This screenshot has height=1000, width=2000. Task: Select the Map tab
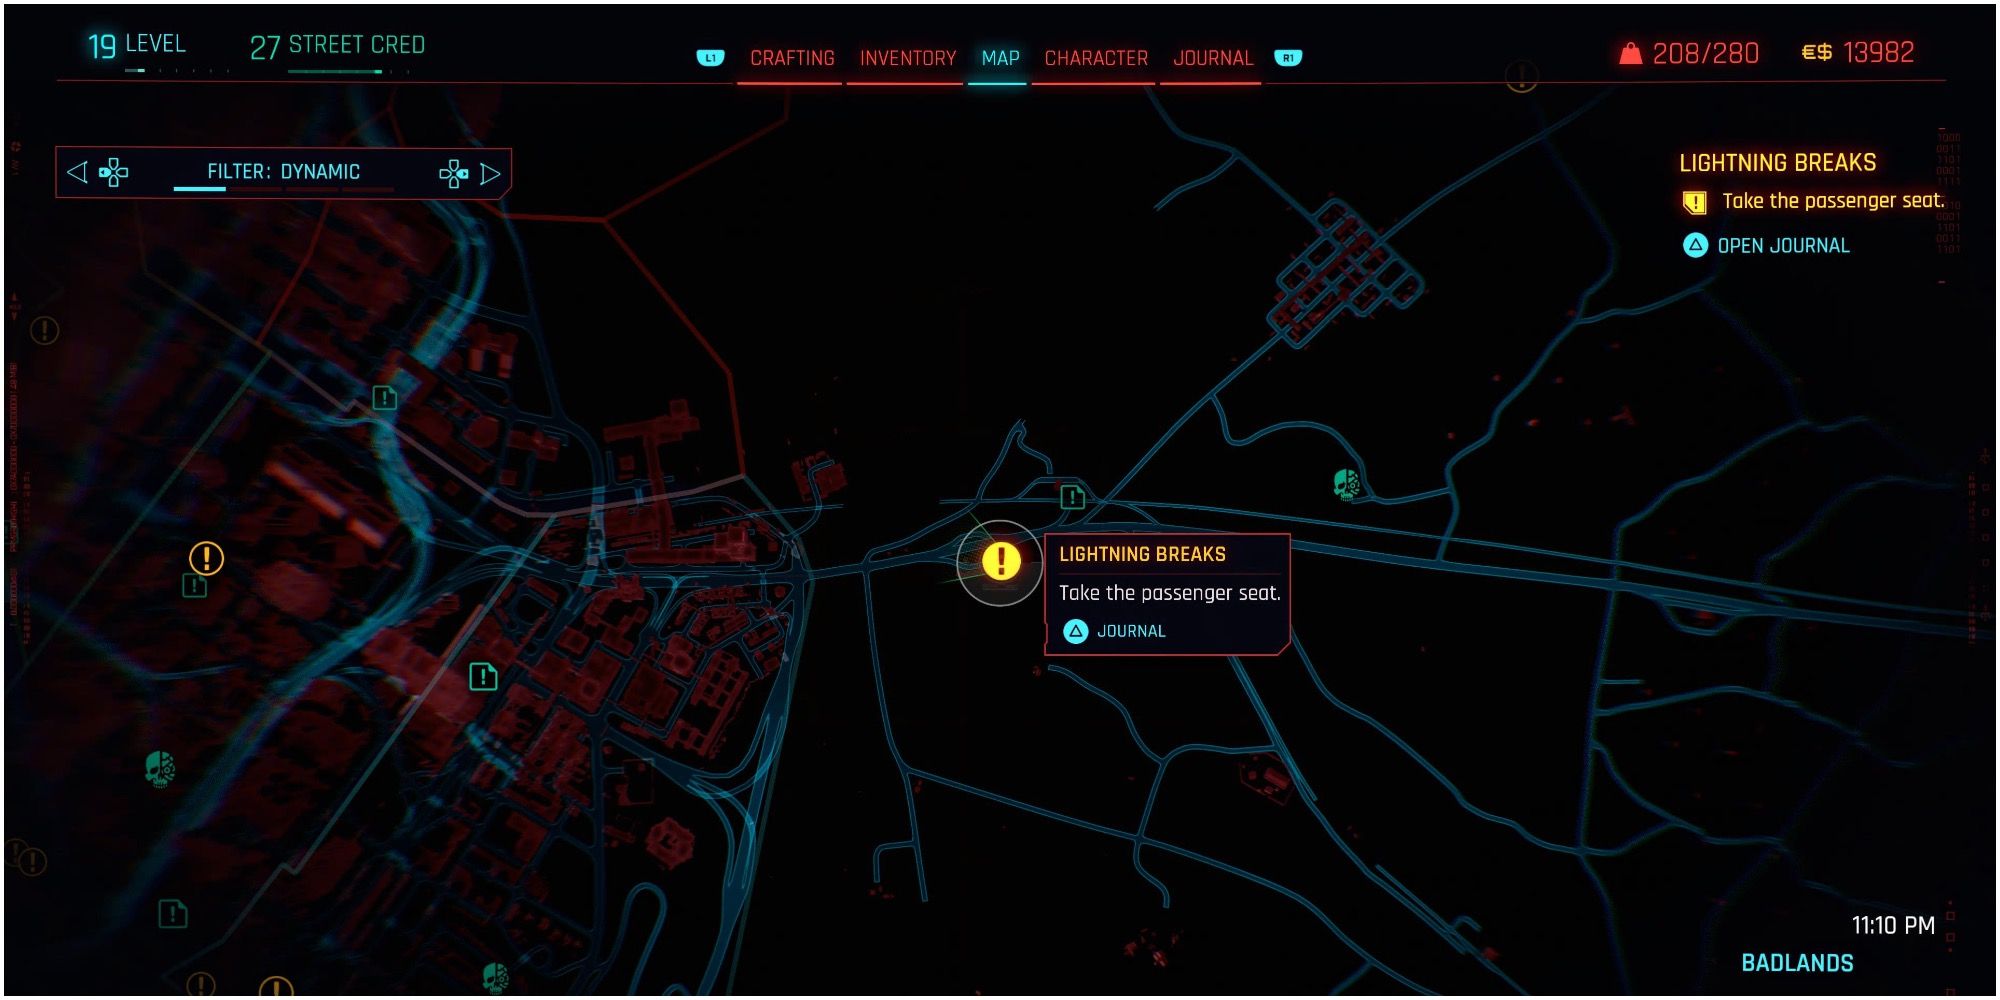pyautogui.click(x=1000, y=58)
